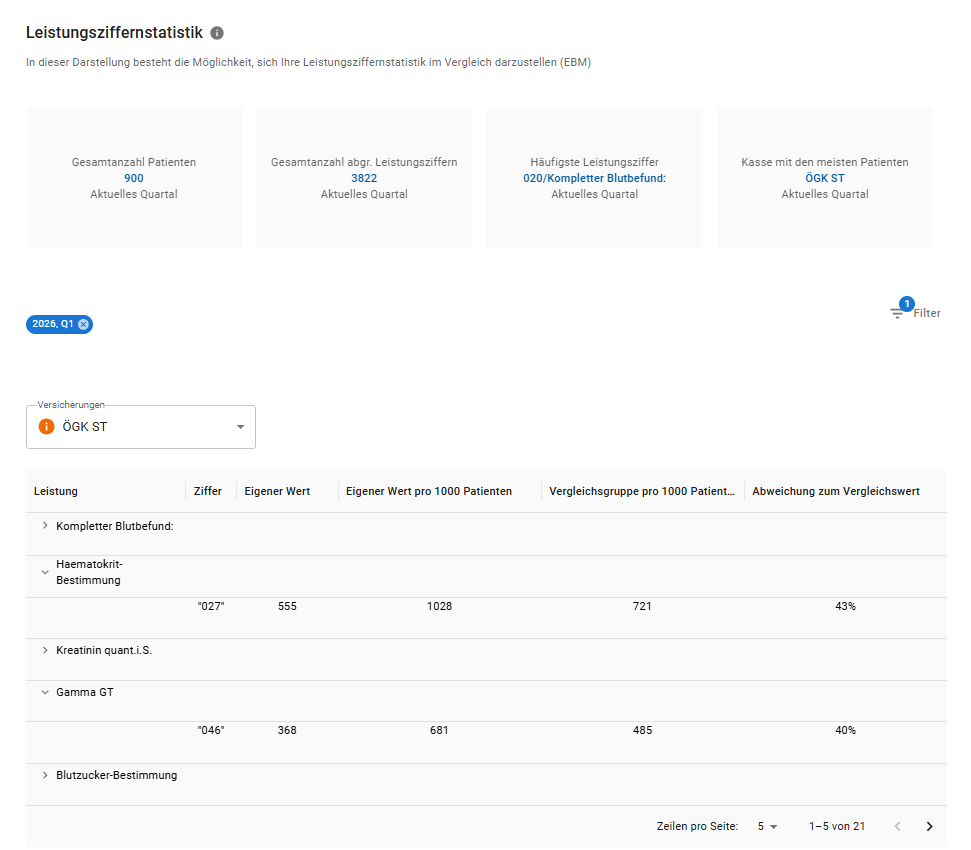Click ÖGK ST in the Kasse card
This screenshot has height=850, width=971.
pyautogui.click(x=825, y=178)
